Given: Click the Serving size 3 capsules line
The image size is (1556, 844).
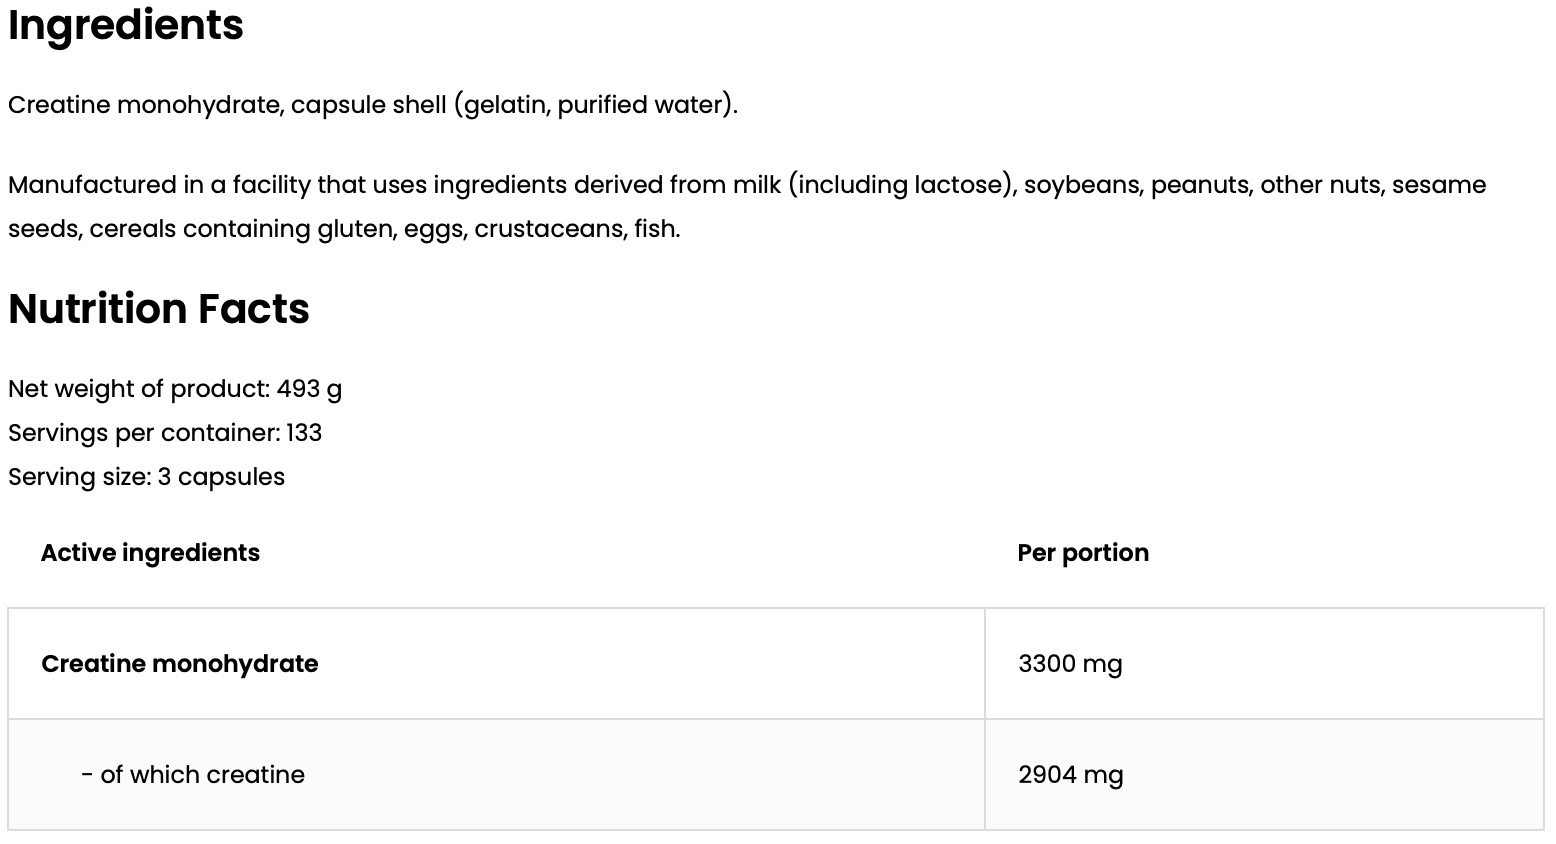Looking at the screenshot, I should 146,477.
